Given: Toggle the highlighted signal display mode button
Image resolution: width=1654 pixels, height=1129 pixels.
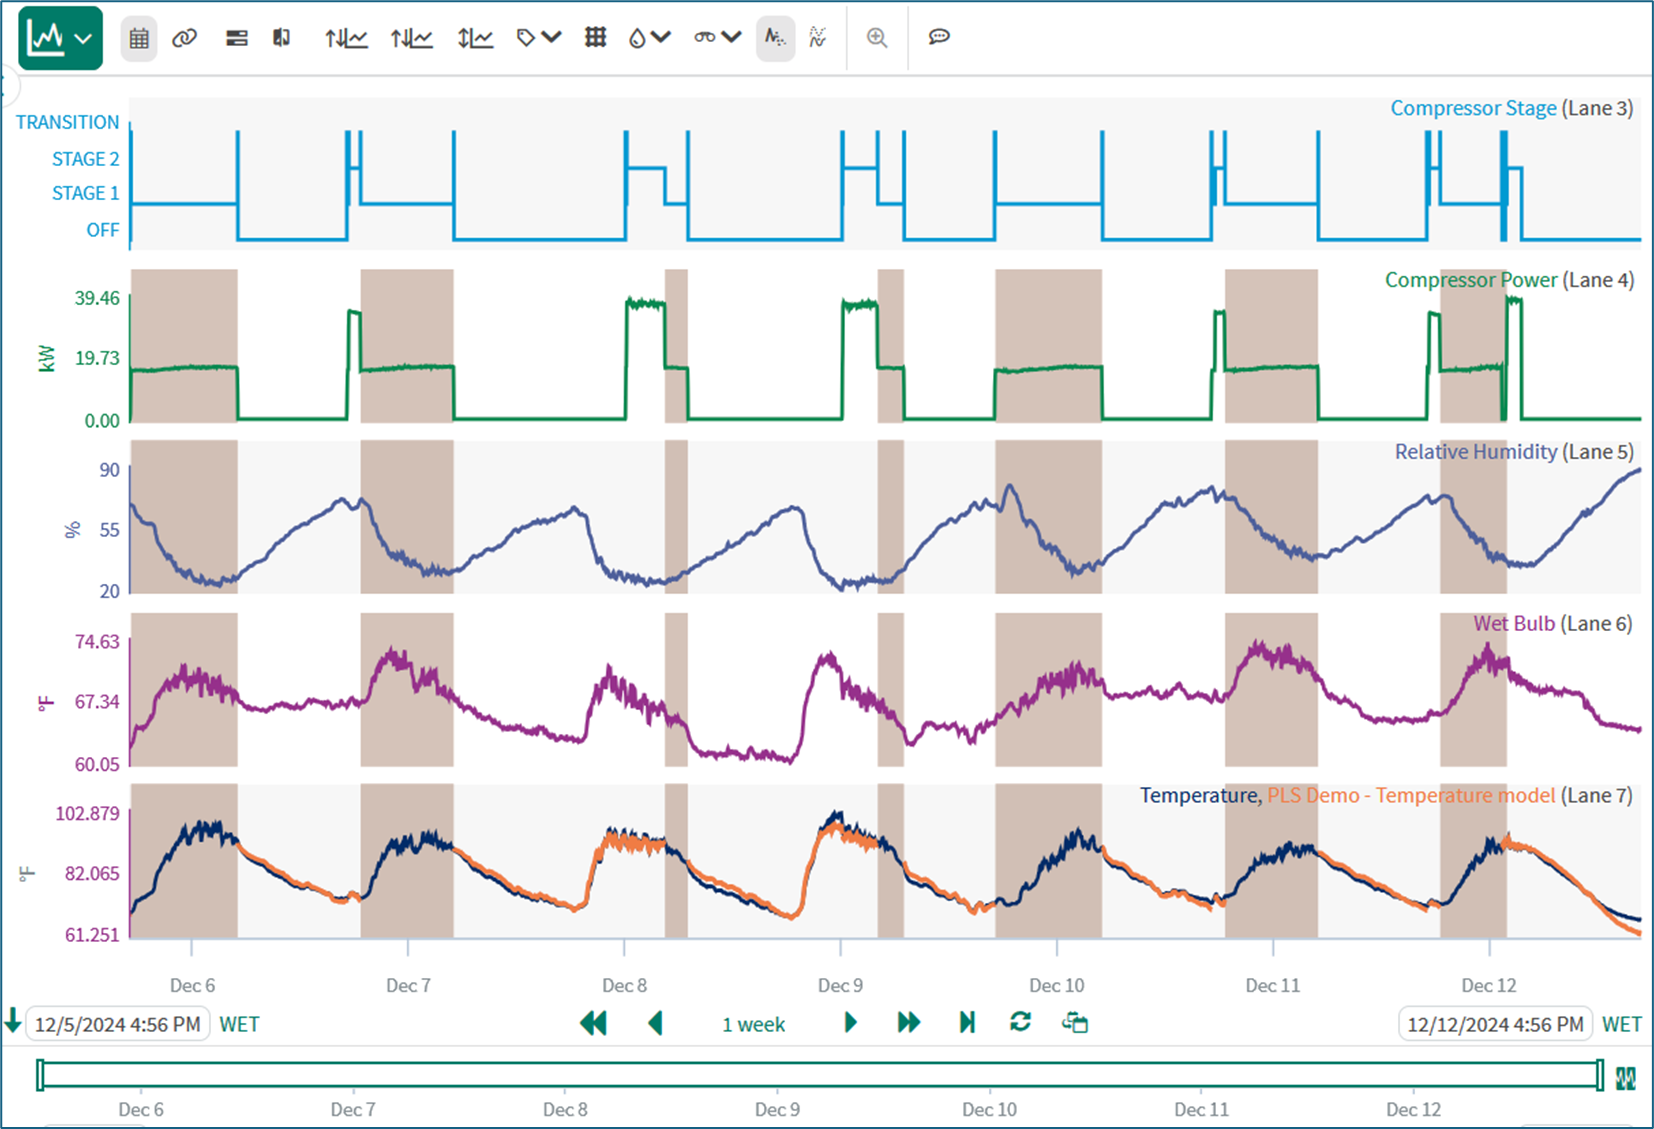Looking at the screenshot, I should (775, 38).
